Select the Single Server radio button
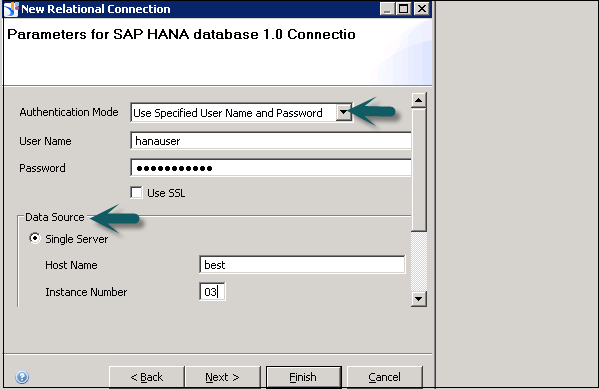The image size is (600, 389). click(x=35, y=239)
